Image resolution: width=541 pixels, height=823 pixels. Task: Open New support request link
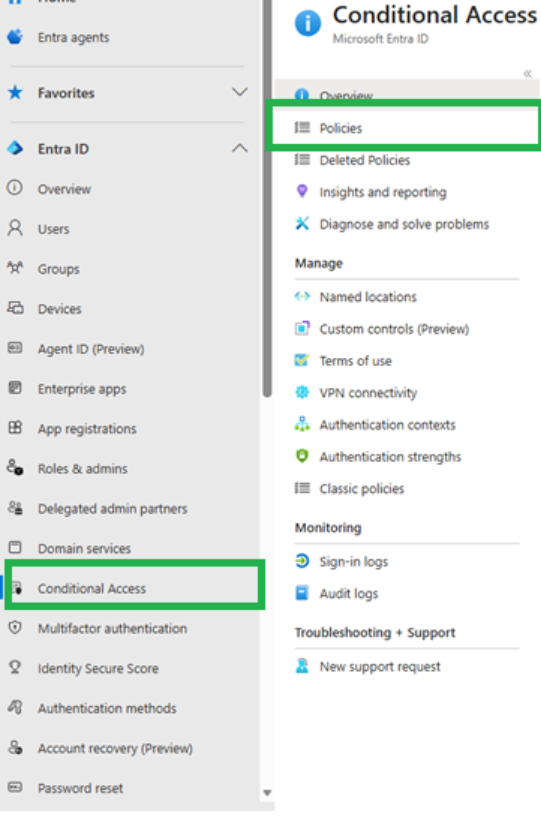[380, 667]
